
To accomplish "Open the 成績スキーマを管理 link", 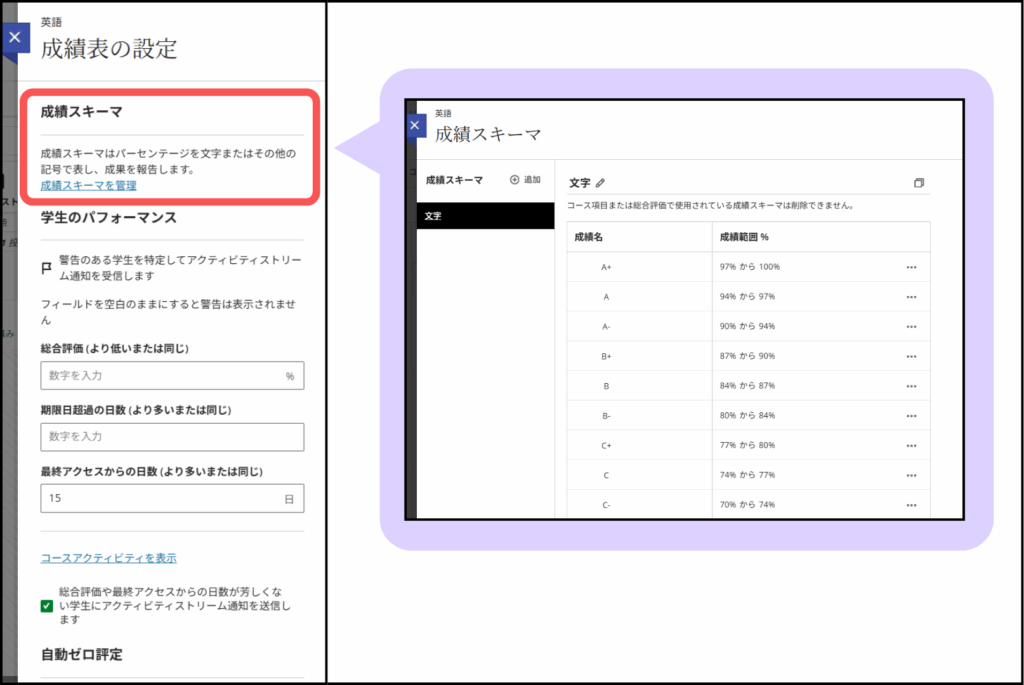I will pyautogui.click(x=88, y=185).
